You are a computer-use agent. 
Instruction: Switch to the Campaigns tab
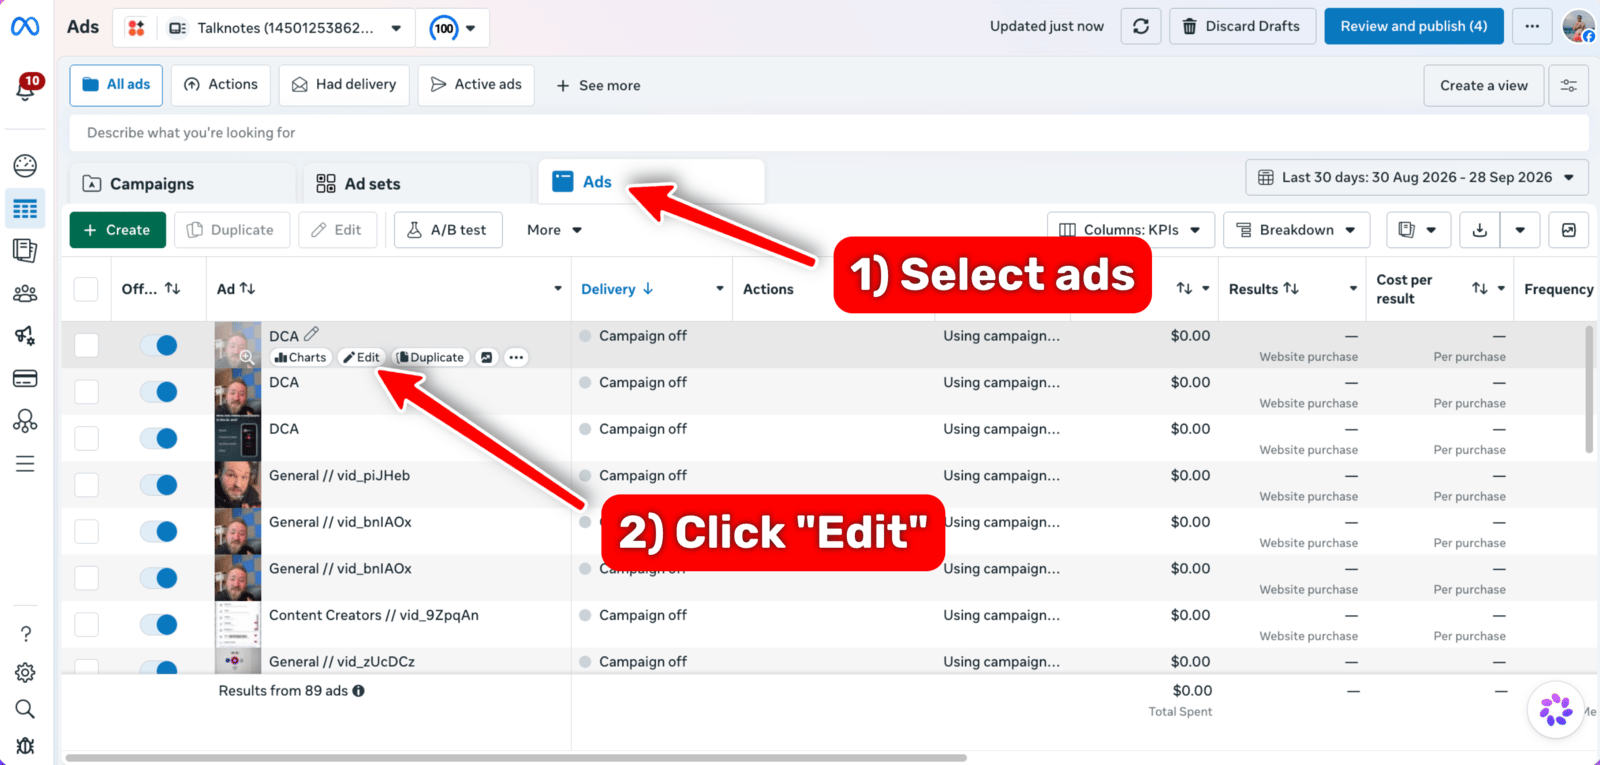point(183,184)
